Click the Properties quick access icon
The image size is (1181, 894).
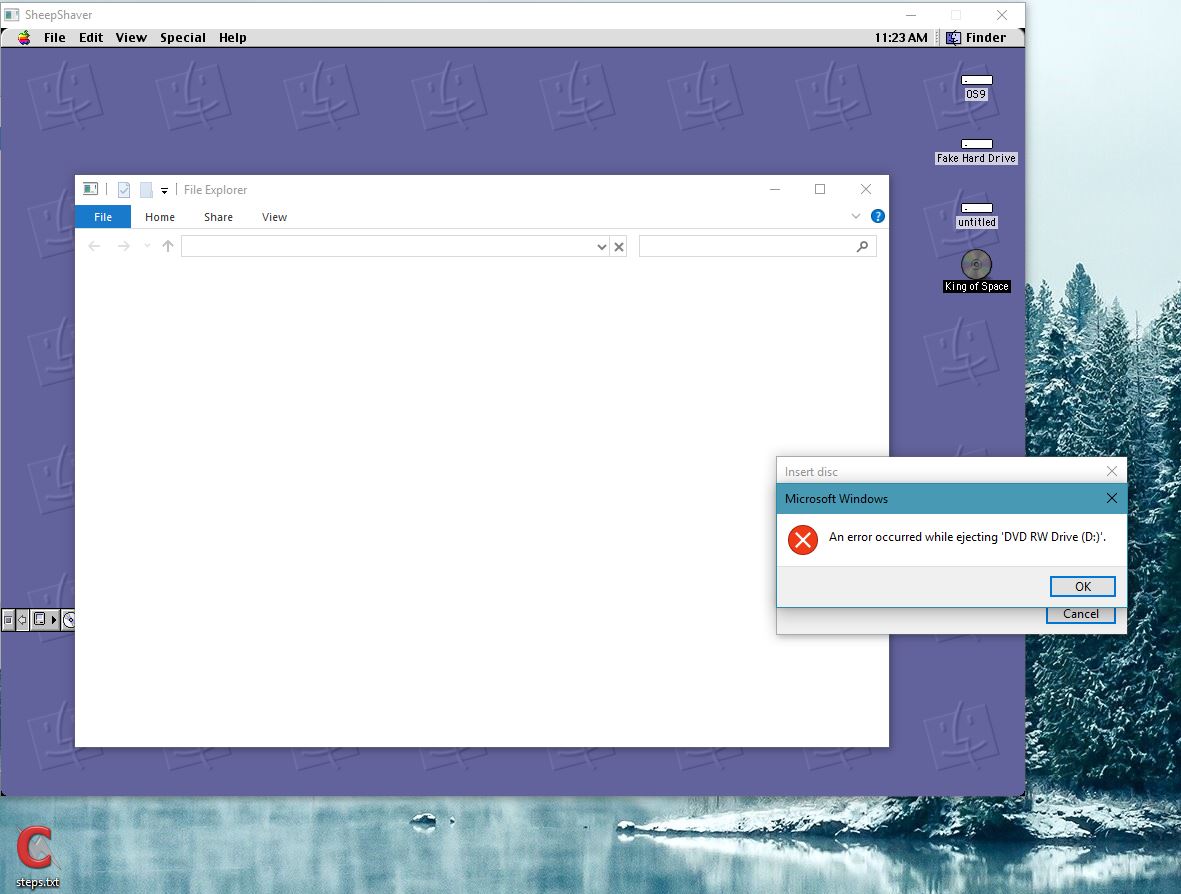tap(124, 190)
